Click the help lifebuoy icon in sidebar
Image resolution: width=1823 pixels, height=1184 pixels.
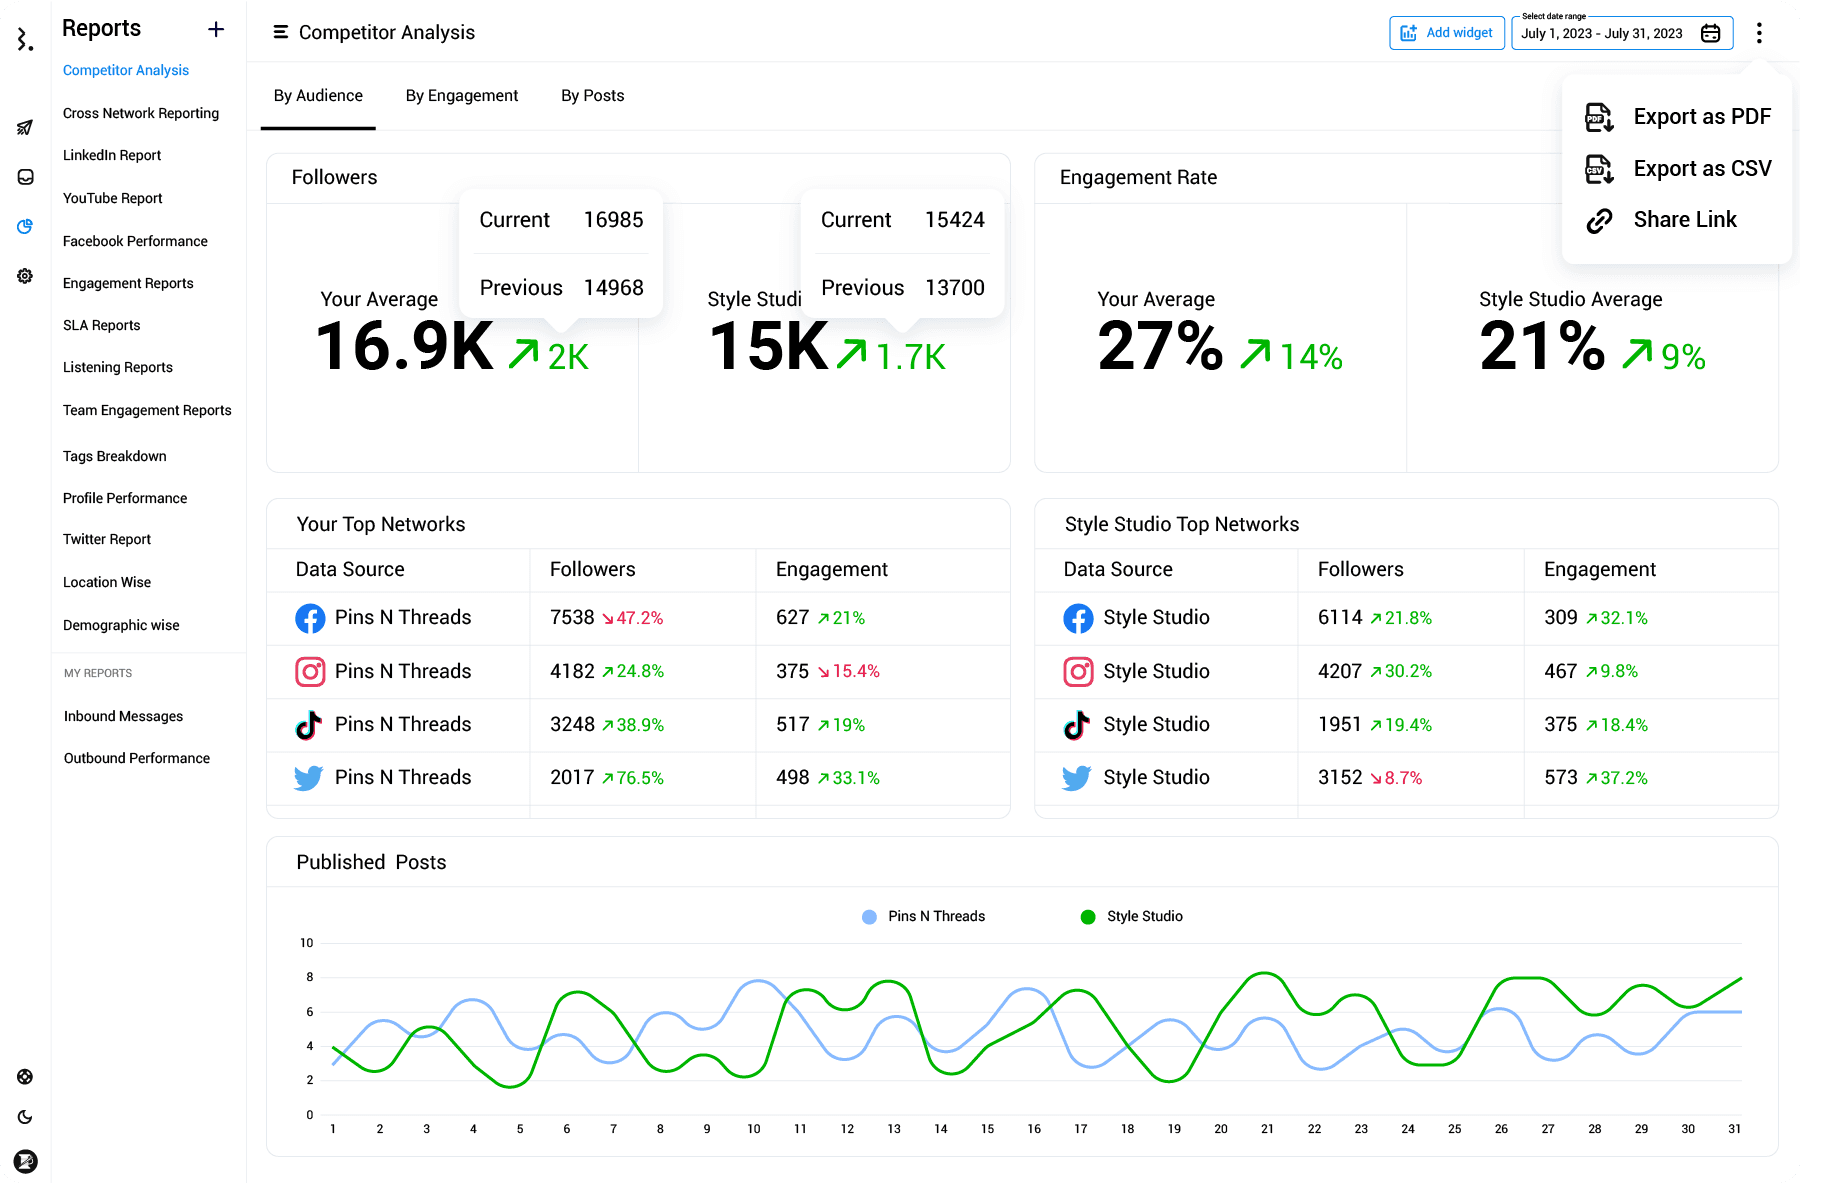(x=25, y=1077)
